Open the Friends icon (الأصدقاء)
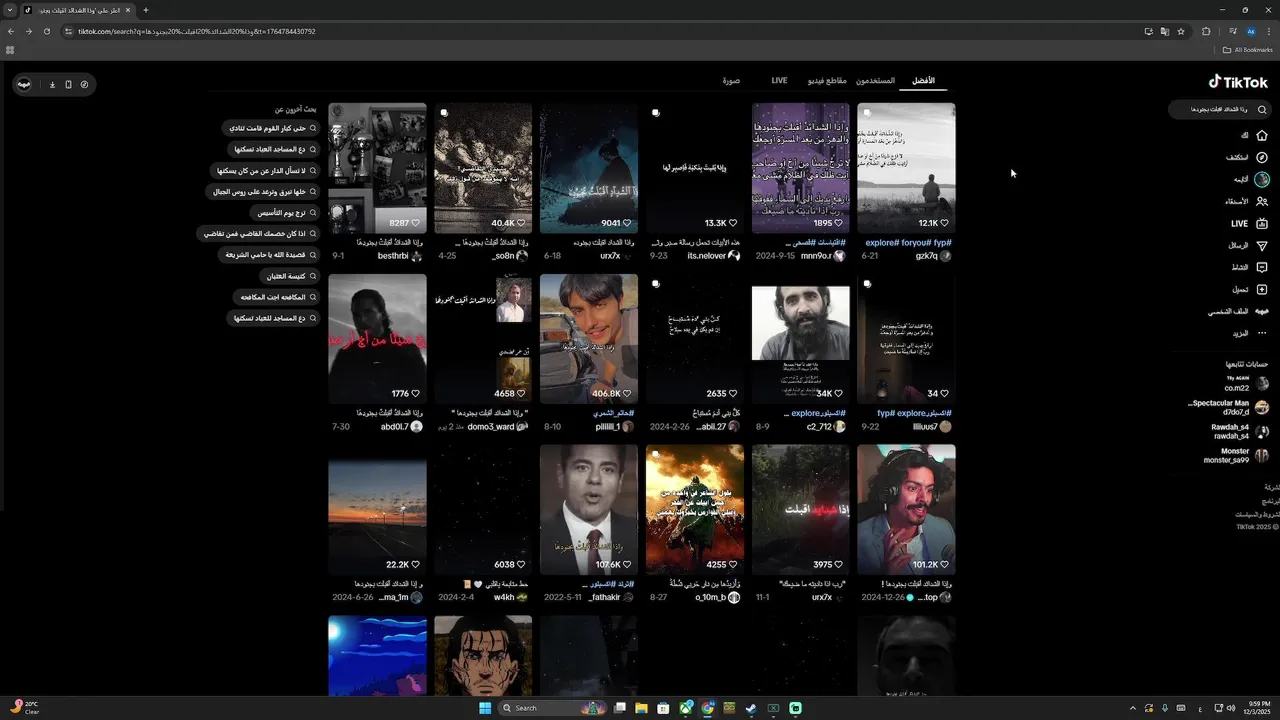The height and width of the screenshot is (720, 1280). click(1262, 201)
